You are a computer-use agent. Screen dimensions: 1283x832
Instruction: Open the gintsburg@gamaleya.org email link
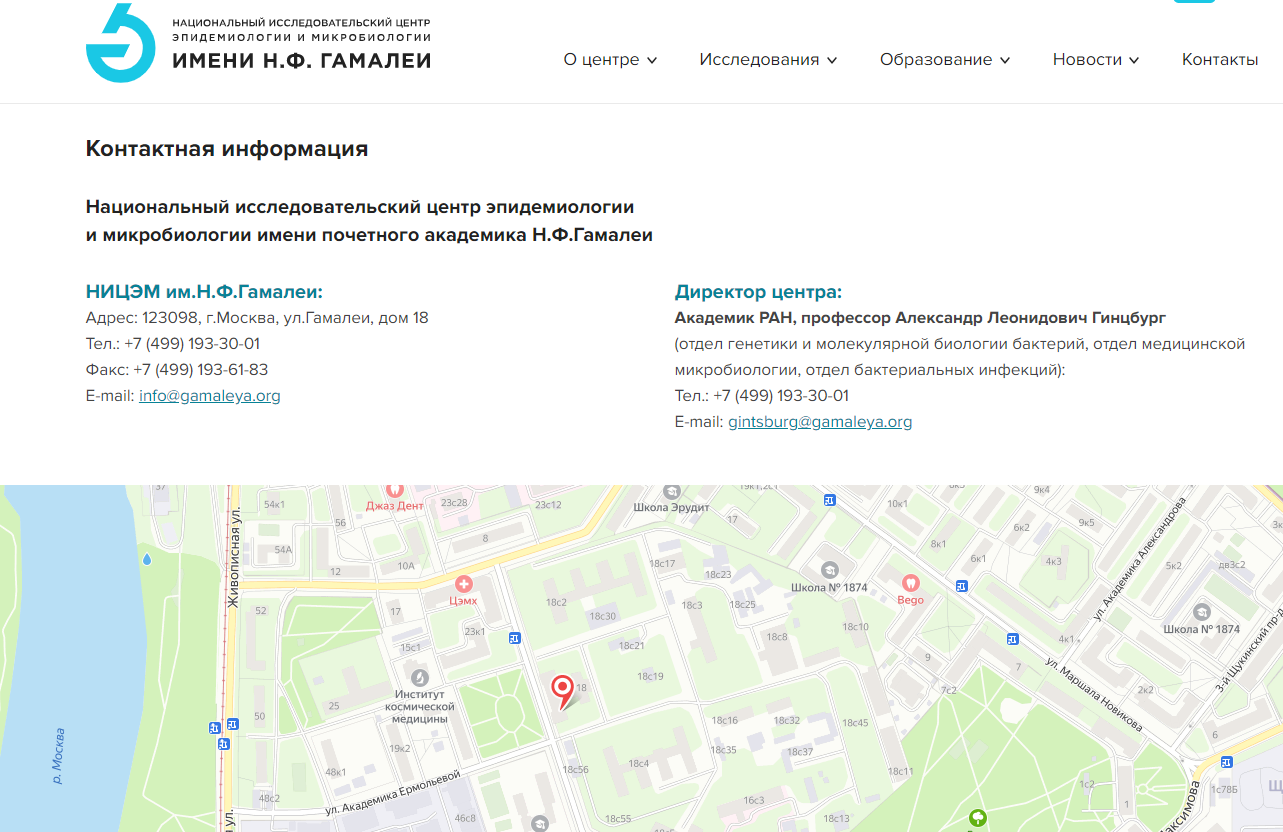pos(820,422)
